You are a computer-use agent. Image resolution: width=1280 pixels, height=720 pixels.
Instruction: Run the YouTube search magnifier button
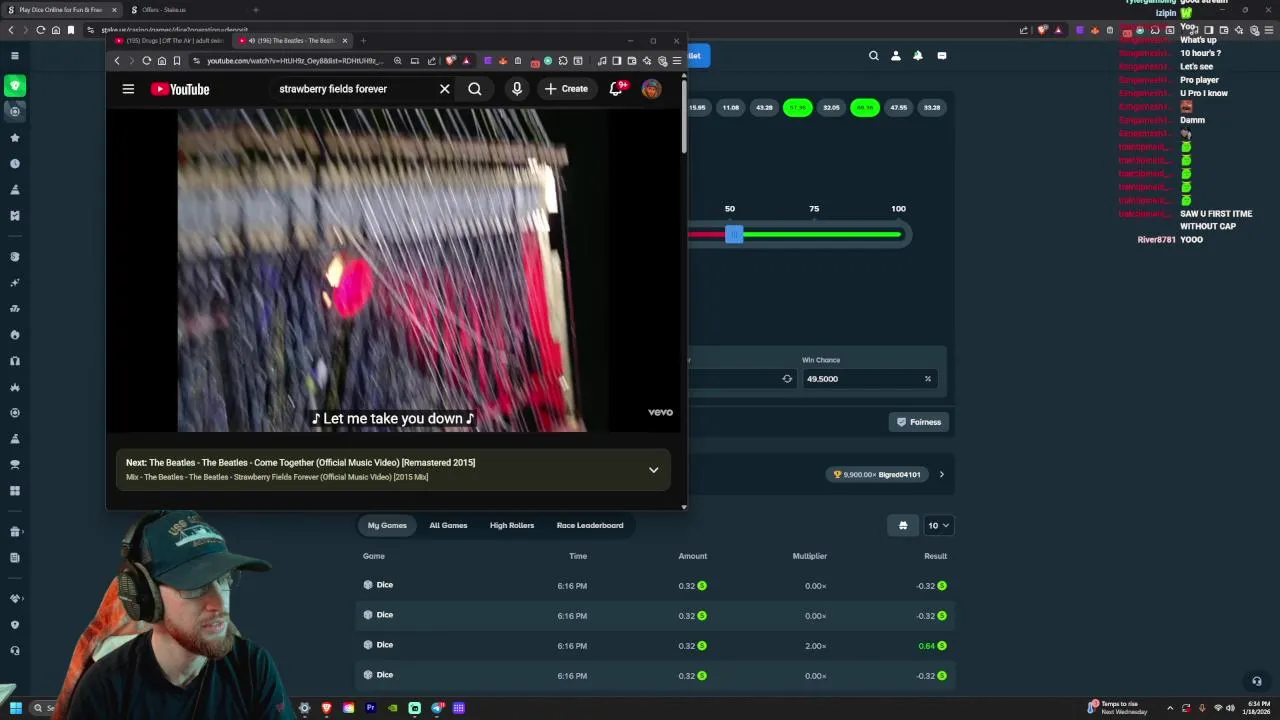click(x=475, y=89)
